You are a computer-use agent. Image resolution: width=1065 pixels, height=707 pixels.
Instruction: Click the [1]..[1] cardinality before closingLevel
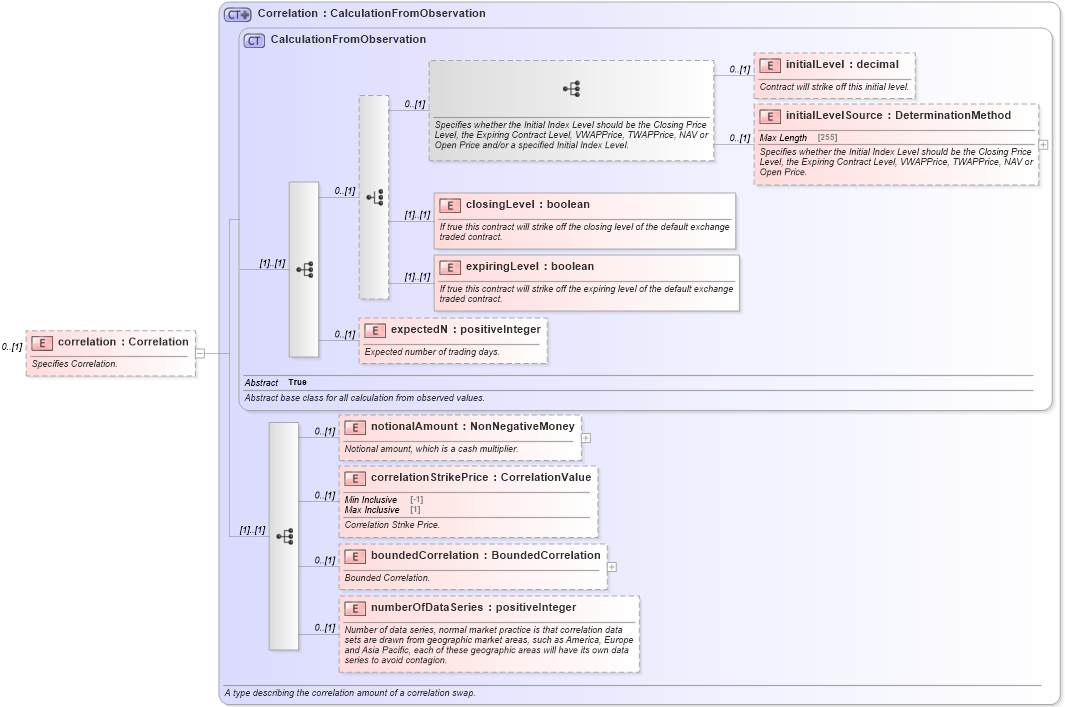click(x=417, y=215)
